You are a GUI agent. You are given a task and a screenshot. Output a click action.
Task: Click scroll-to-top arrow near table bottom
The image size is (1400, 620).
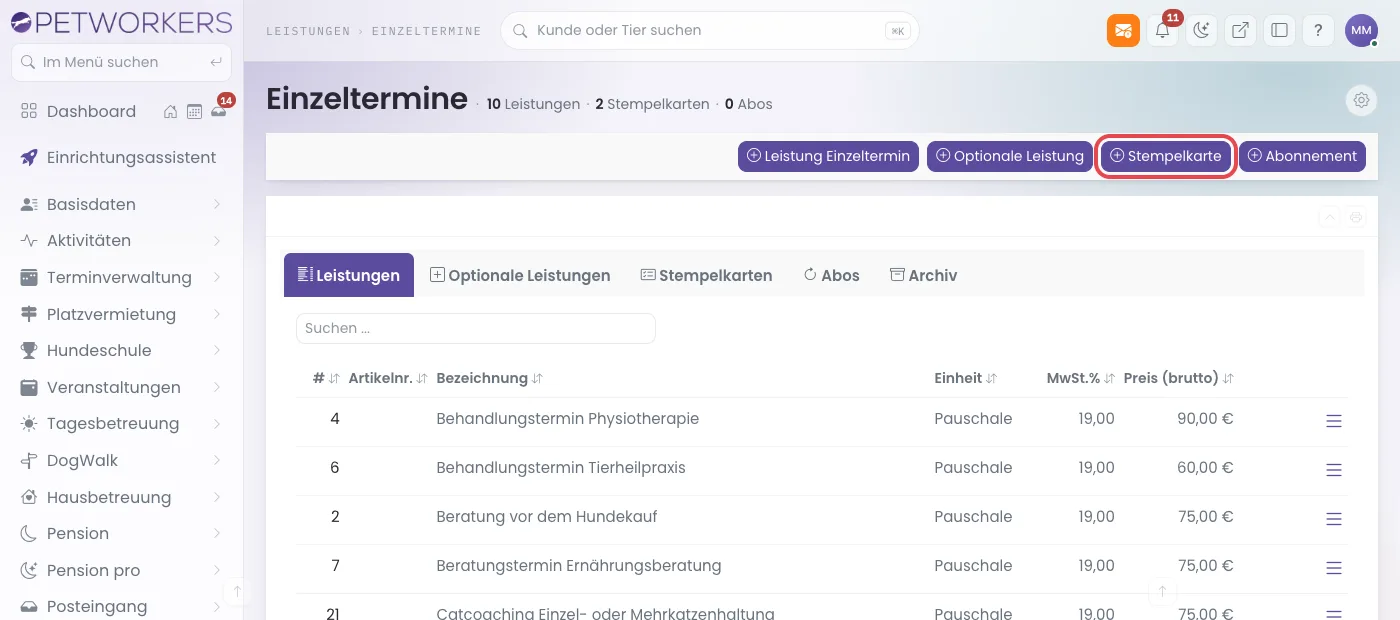(1162, 592)
